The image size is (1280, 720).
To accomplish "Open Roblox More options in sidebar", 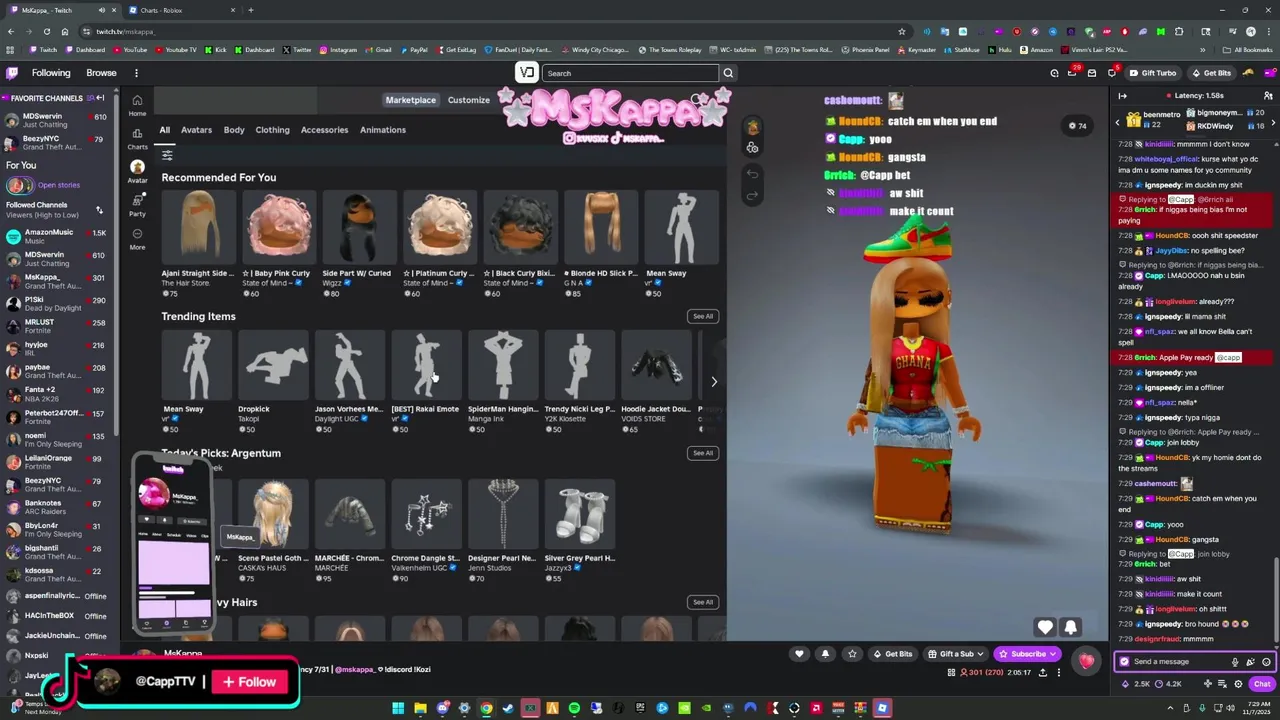I will 137,239.
